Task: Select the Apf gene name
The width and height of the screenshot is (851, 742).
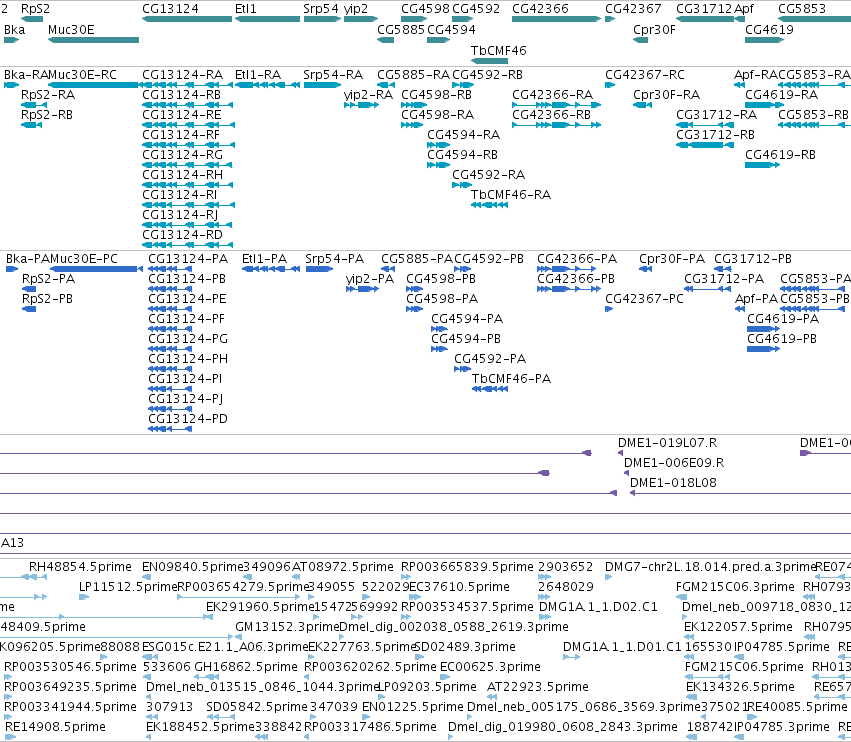Action: [744, 9]
